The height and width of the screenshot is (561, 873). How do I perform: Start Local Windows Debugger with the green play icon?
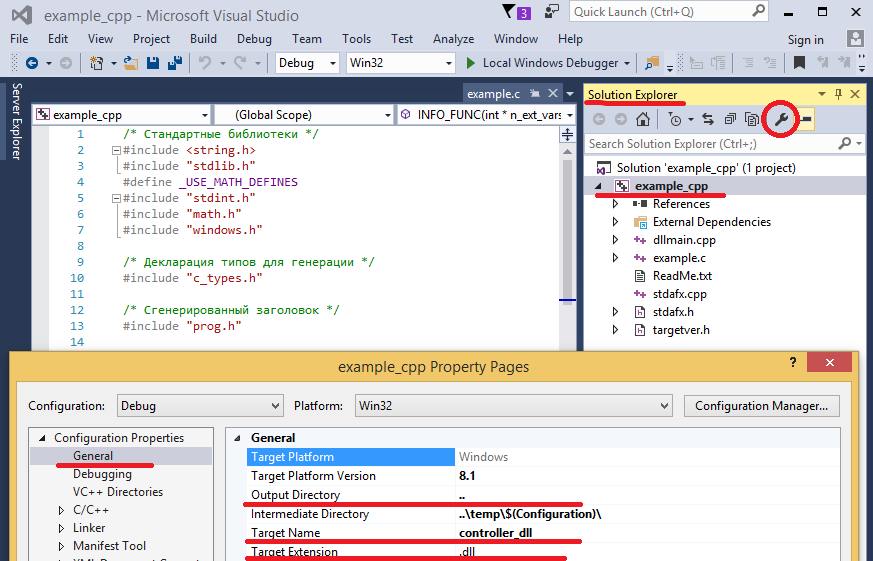[471, 63]
